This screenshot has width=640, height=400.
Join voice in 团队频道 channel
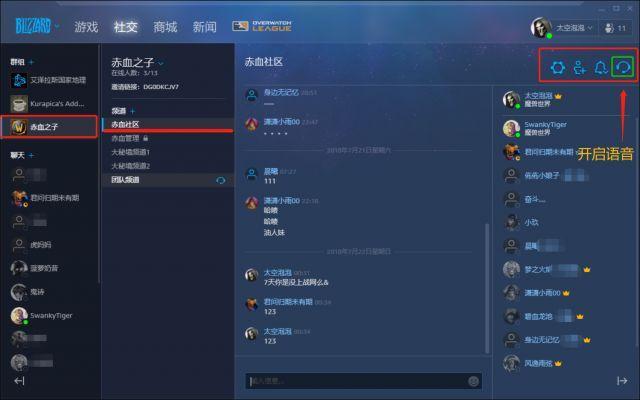(220, 180)
